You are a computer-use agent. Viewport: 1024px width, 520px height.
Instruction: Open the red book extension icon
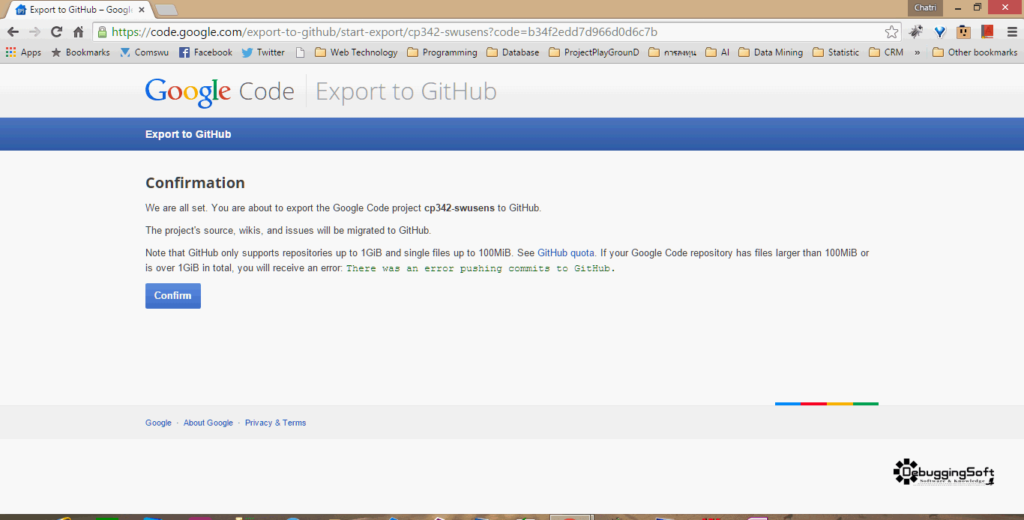[x=987, y=31]
